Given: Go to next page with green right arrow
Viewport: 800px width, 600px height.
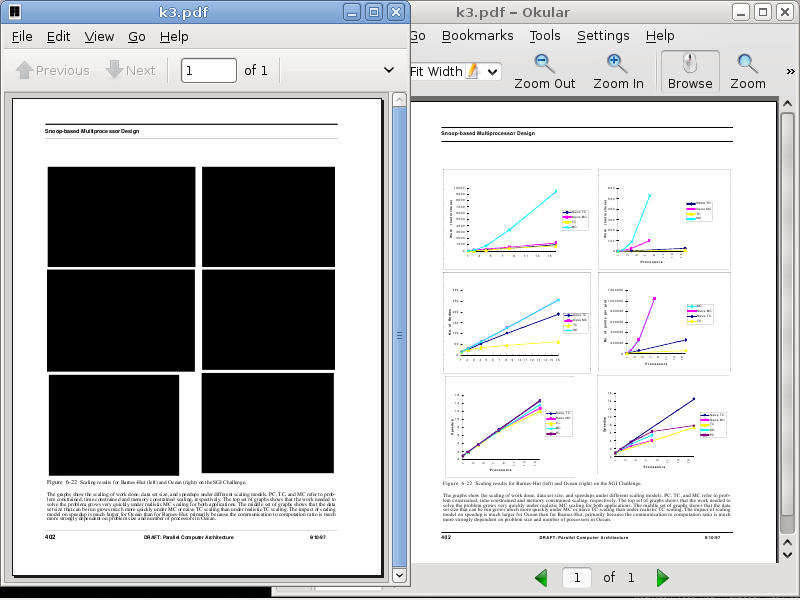Looking at the screenshot, I should tap(662, 578).
